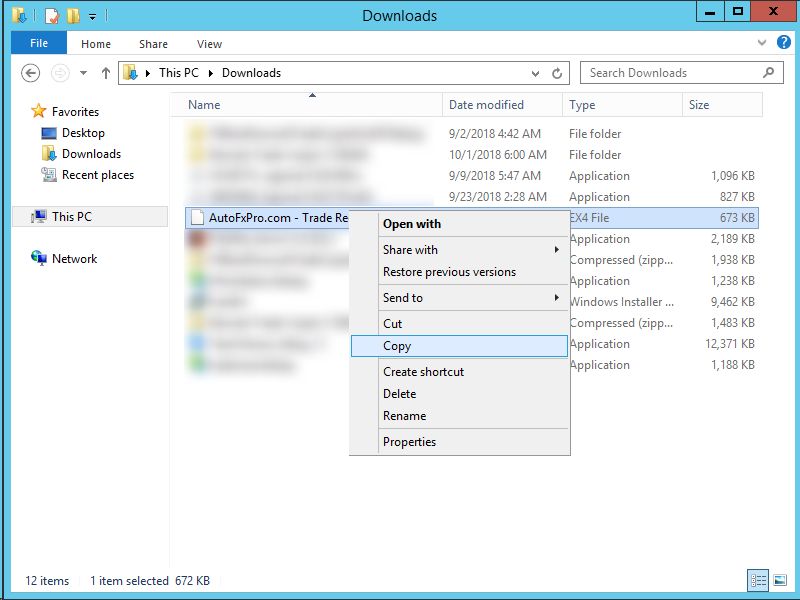The image size is (800, 600).
Task: Click the Properties icon in the title bar
Action: (52, 16)
